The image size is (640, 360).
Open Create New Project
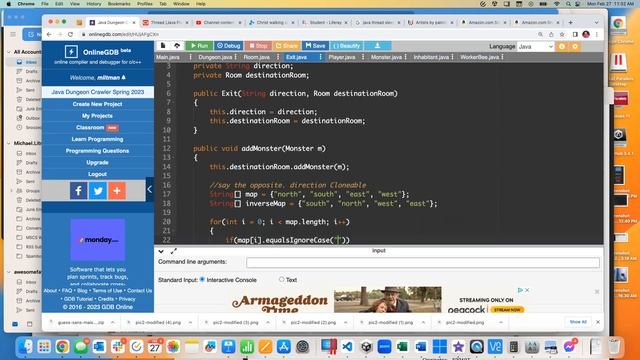98,104
